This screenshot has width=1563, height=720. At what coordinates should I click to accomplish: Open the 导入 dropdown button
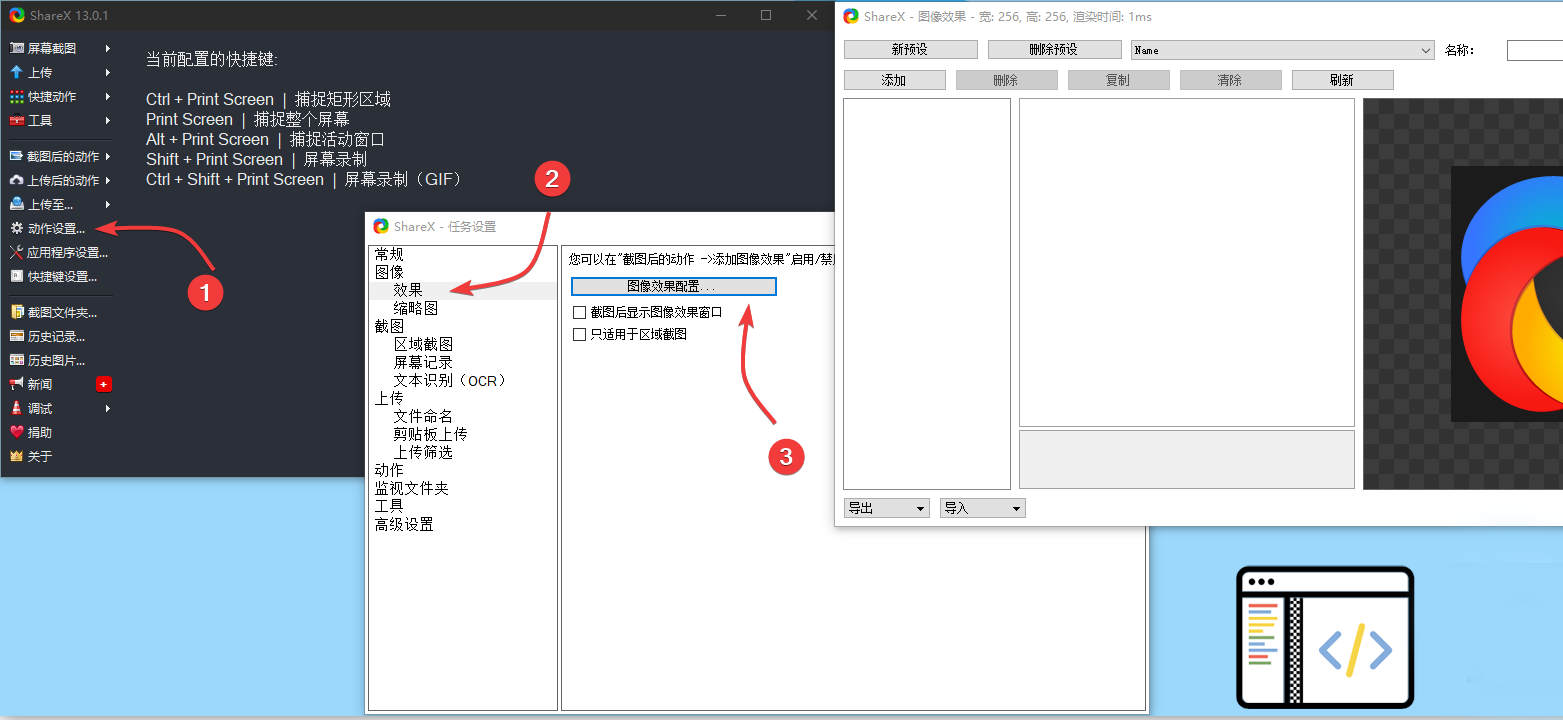pyautogui.click(x=983, y=508)
